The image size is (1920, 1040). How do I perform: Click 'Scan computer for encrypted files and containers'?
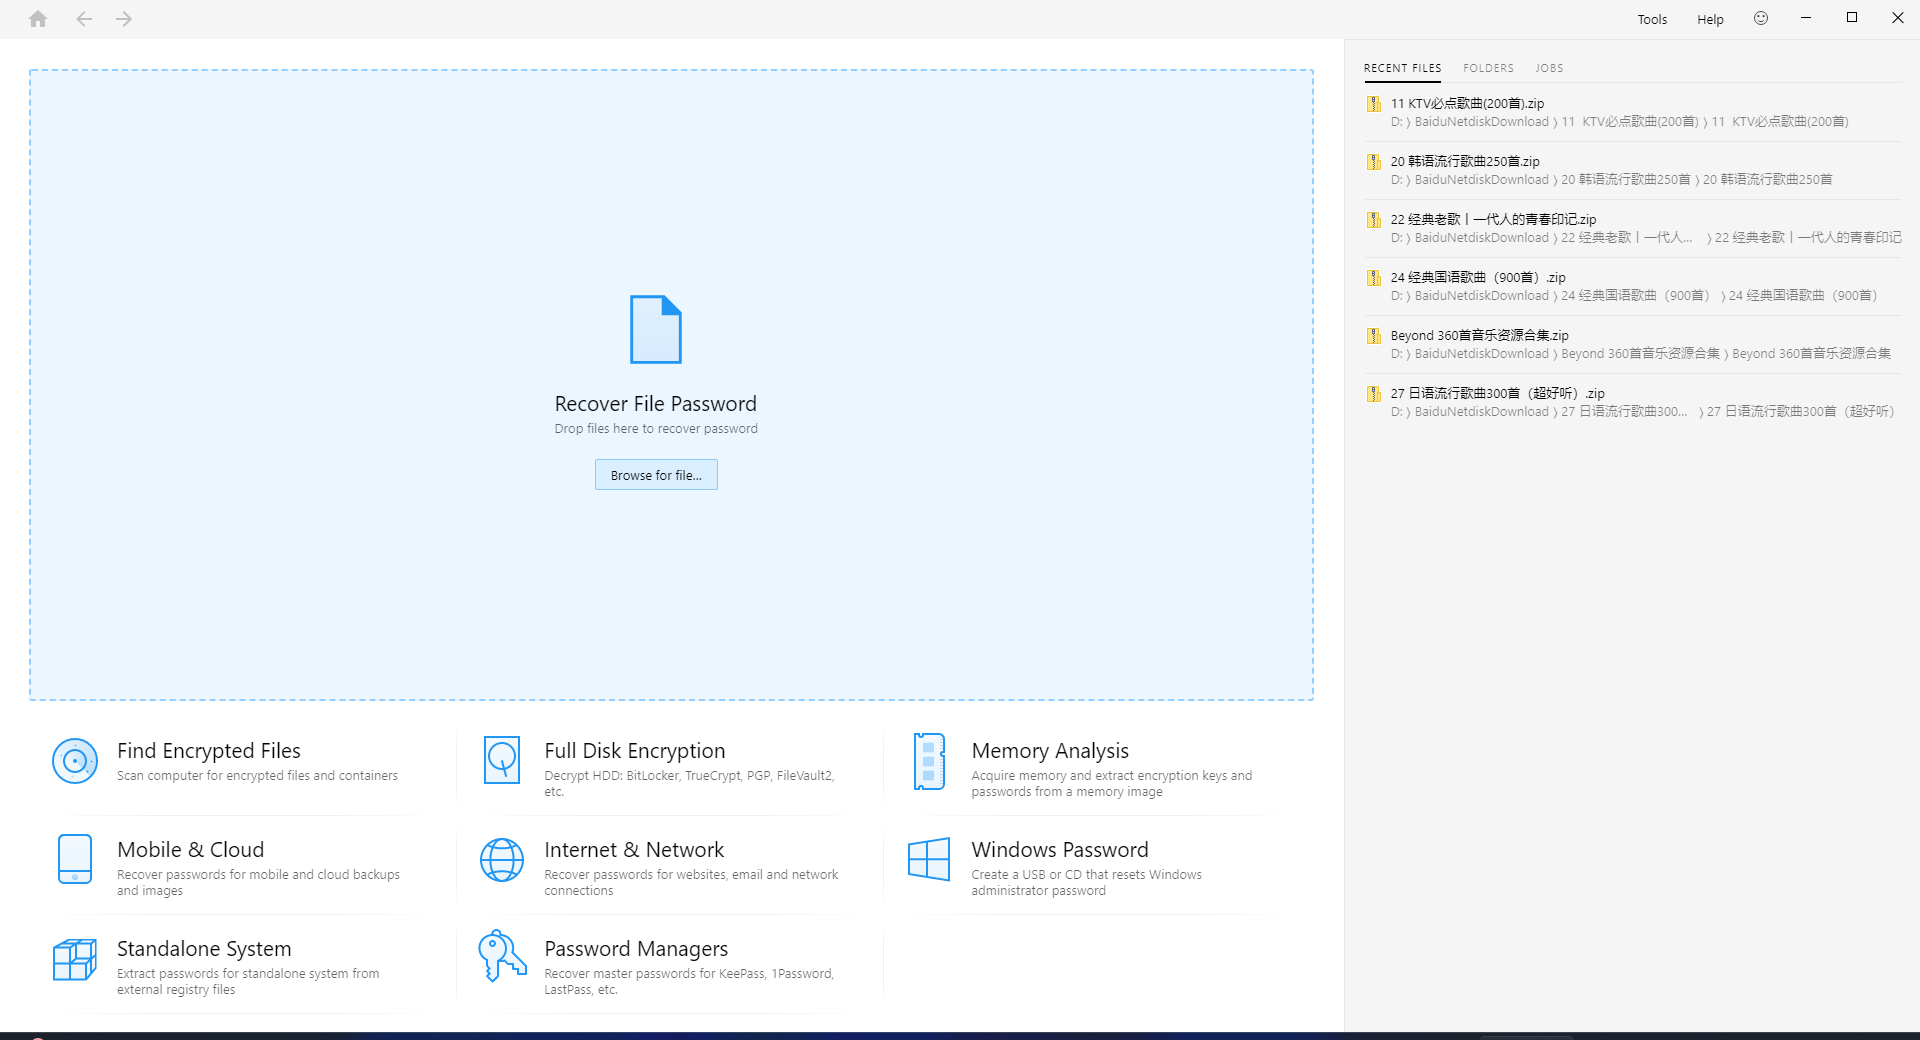[257, 776]
